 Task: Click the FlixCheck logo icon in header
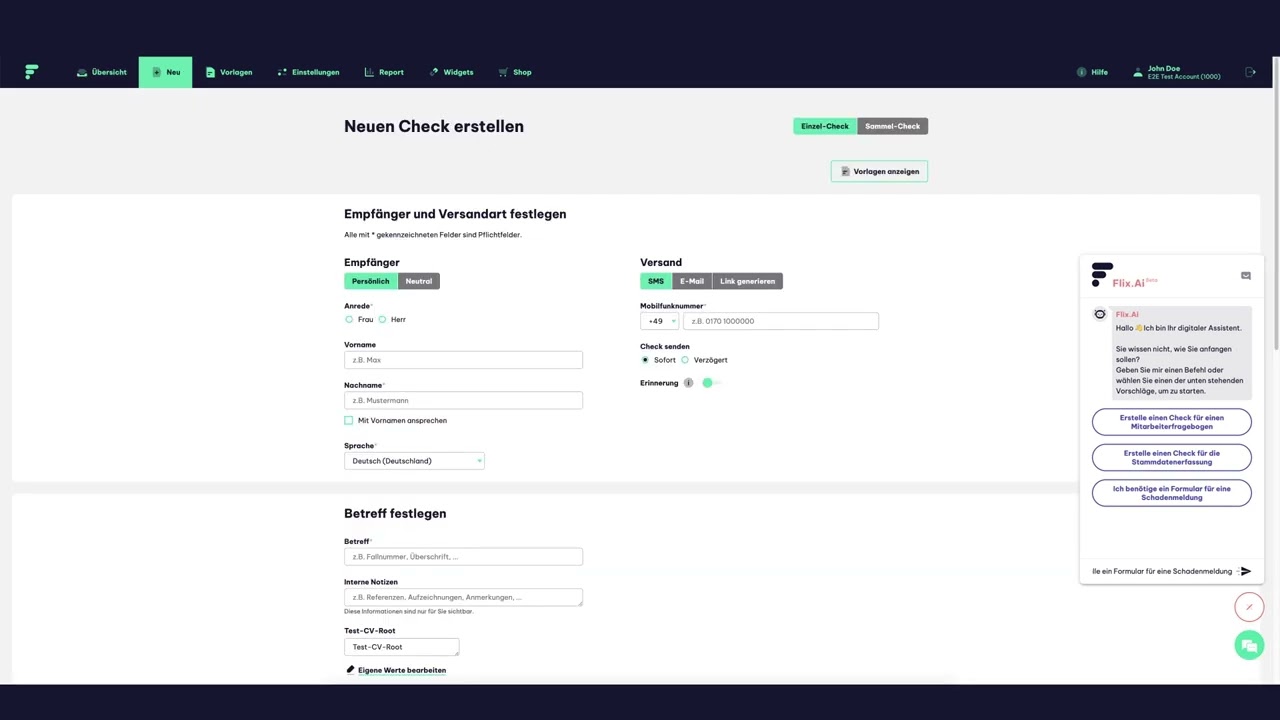(31, 72)
